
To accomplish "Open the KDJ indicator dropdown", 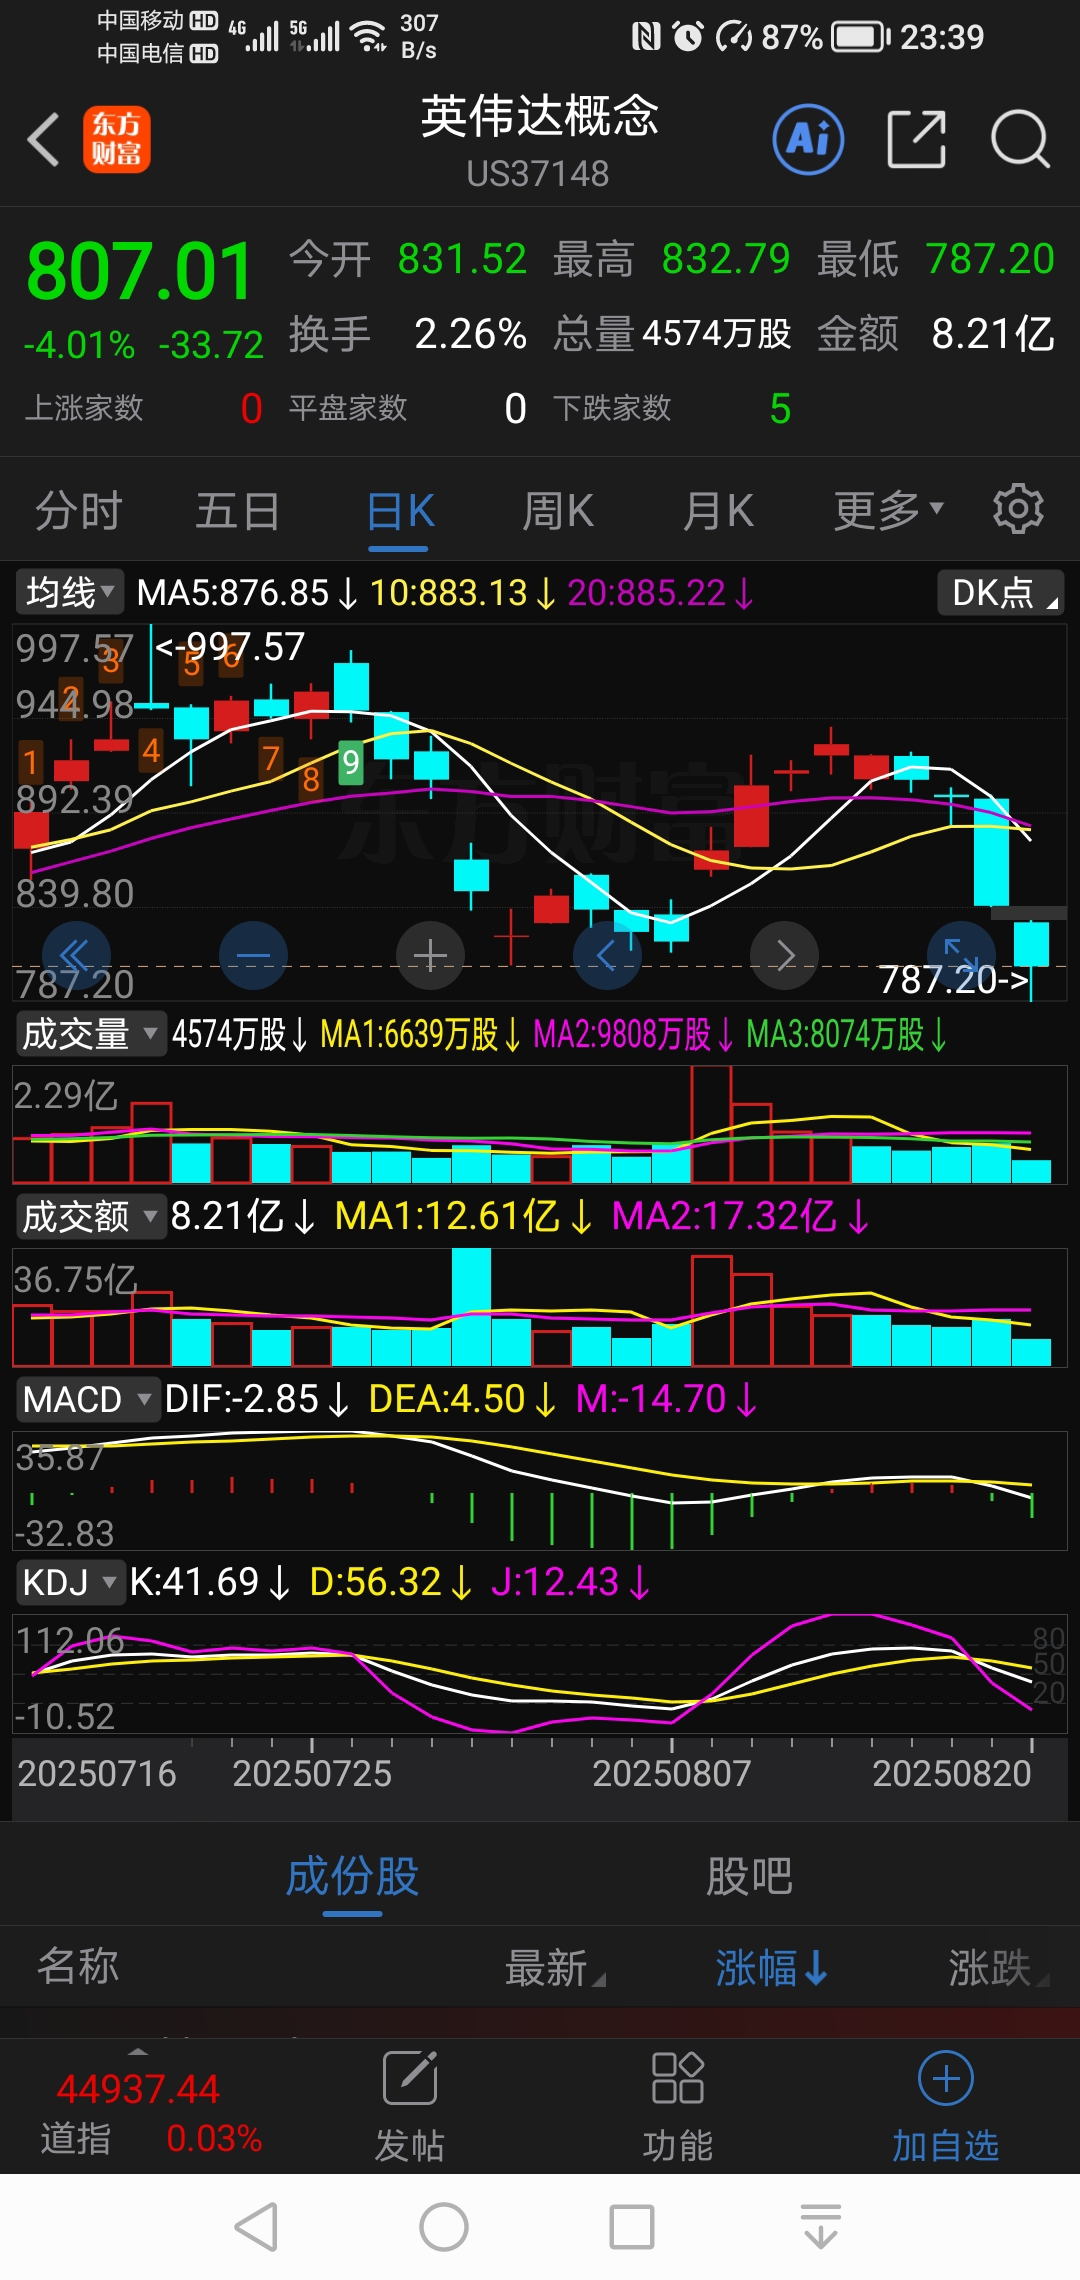I will point(70,1582).
